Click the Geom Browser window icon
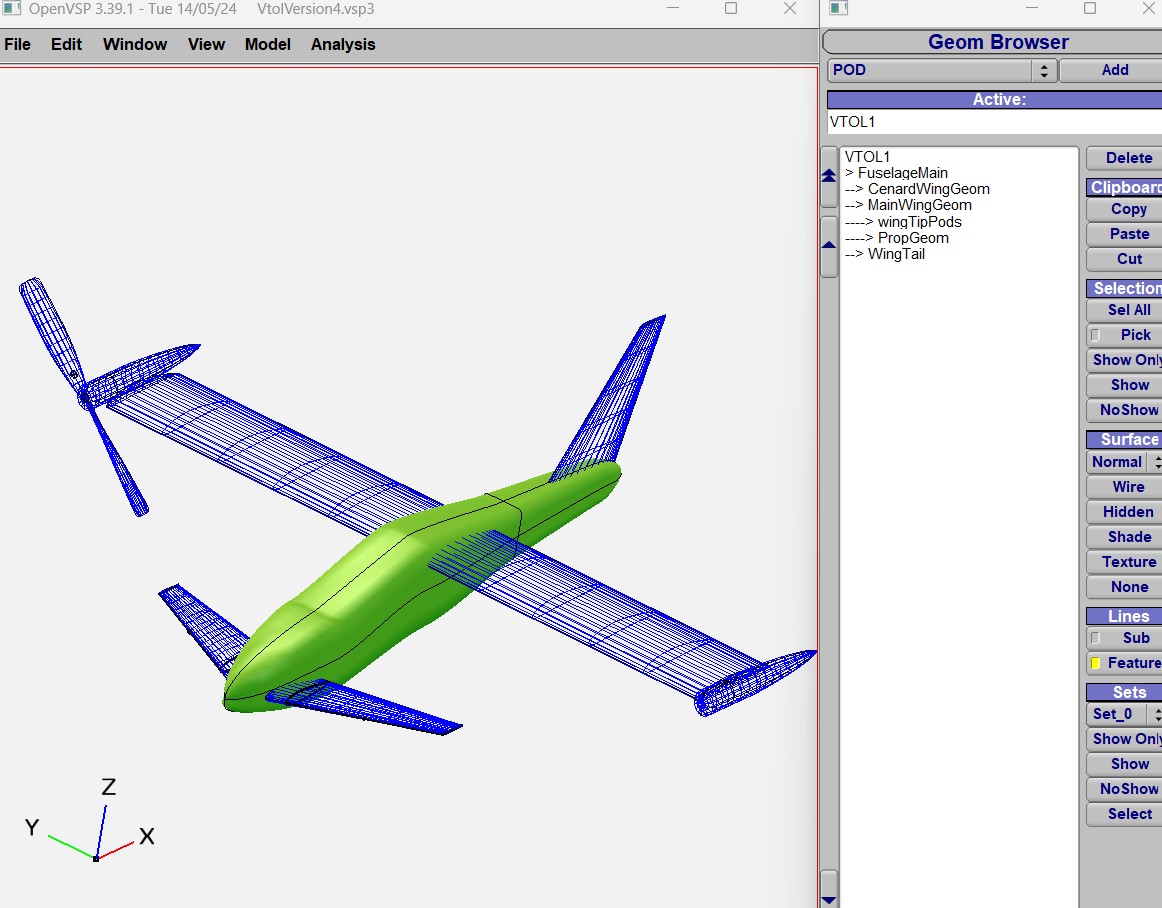Viewport: 1162px width, 908px height. point(838,9)
